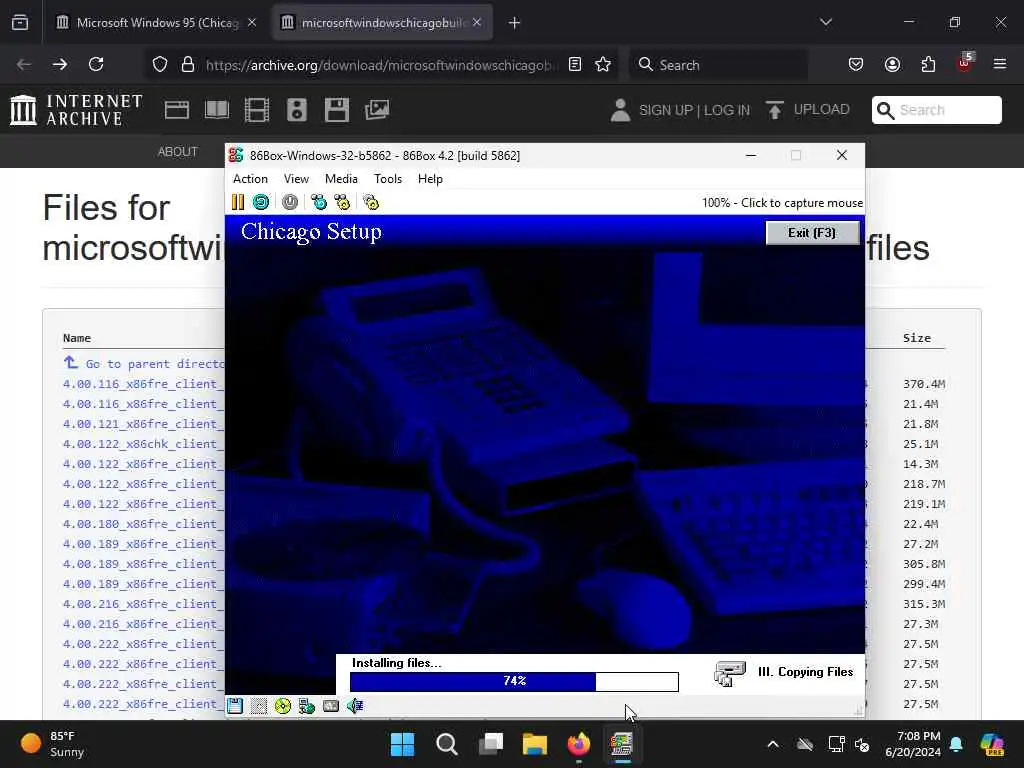Open a new Firefox tab
The width and height of the screenshot is (1024, 768).
(x=515, y=23)
